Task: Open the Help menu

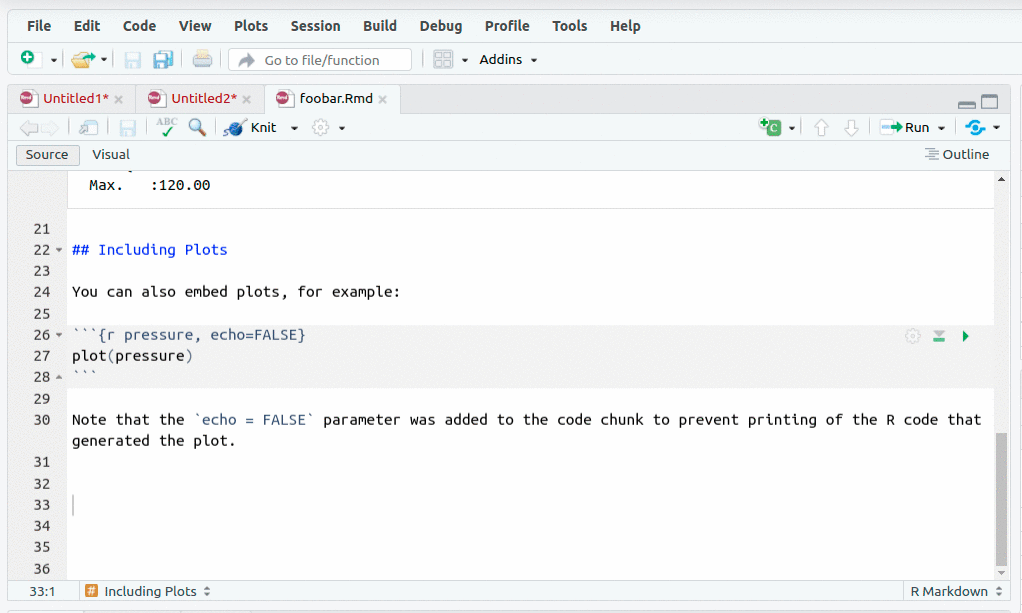Action: pos(625,26)
